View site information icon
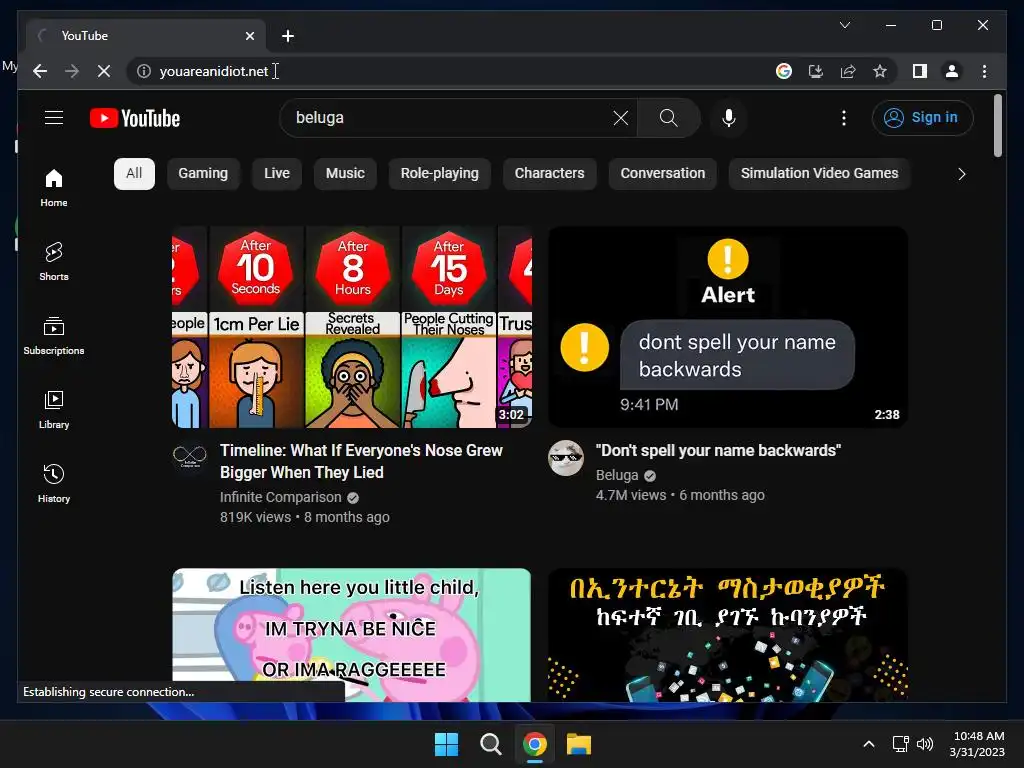Screen dimensions: 1024x768 pos(144,71)
